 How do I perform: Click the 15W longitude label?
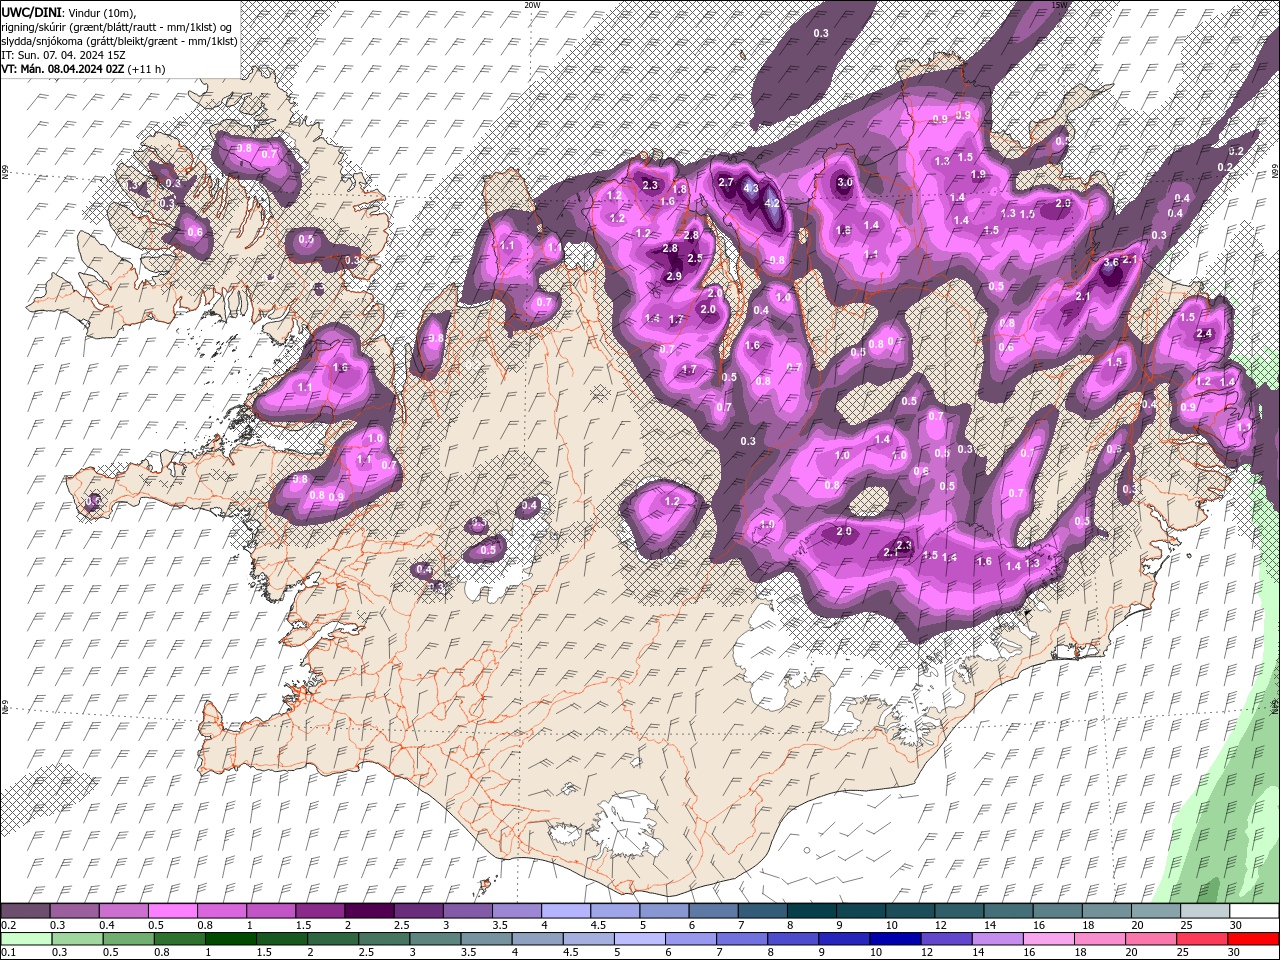pyautogui.click(x=1059, y=4)
